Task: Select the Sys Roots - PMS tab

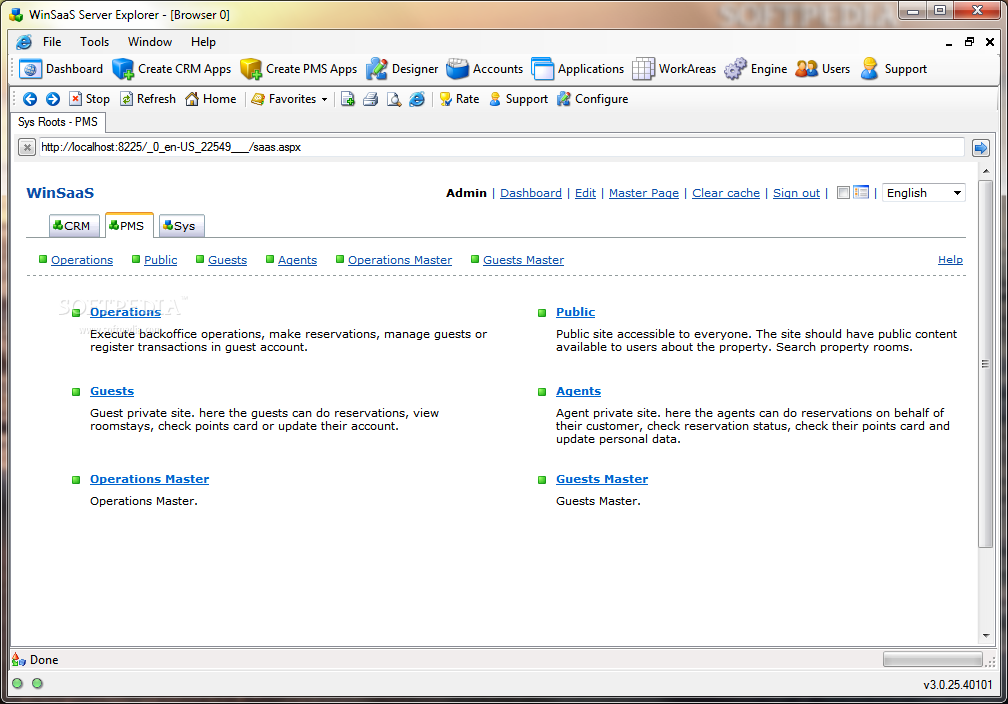Action: coord(58,122)
